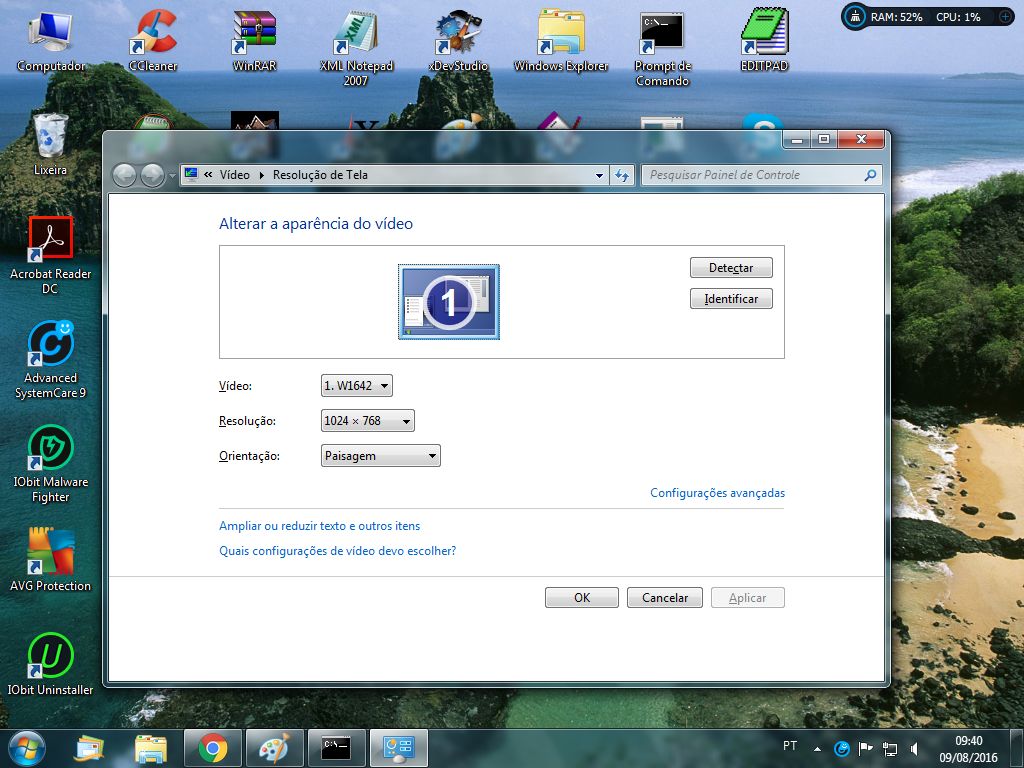Image resolution: width=1024 pixels, height=768 pixels.
Task: Open the Computador desktop icon
Action: coord(51,40)
